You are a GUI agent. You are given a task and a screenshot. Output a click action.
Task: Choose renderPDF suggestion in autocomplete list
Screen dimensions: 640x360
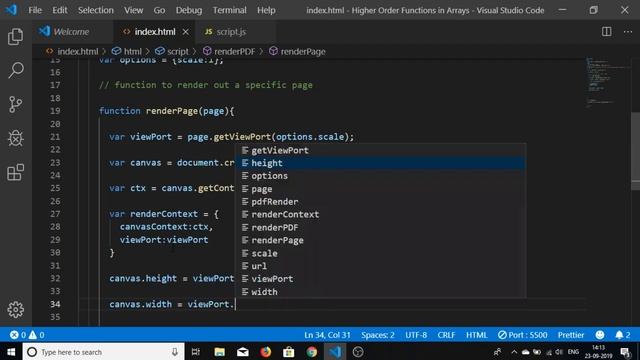[381, 227]
